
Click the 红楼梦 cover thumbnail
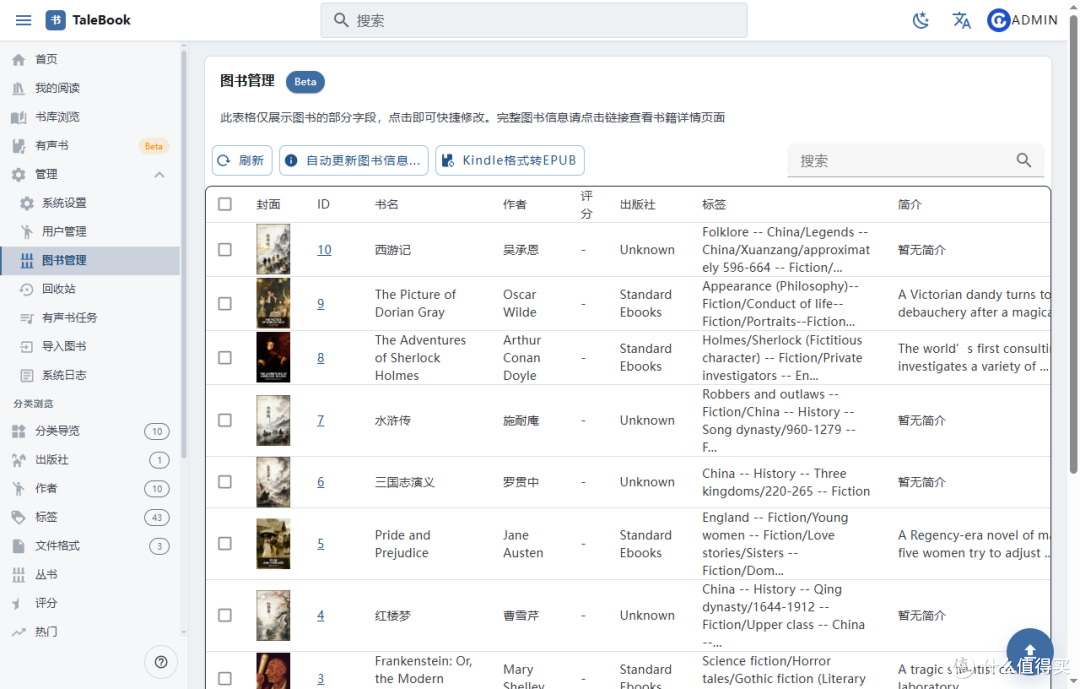273,615
